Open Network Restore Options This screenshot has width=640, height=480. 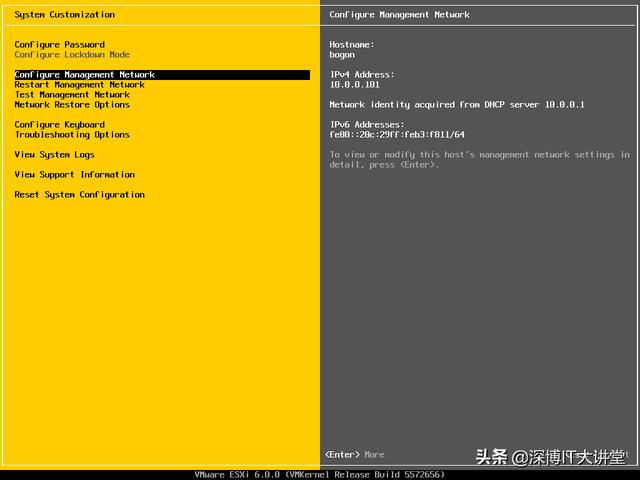[x=72, y=104]
